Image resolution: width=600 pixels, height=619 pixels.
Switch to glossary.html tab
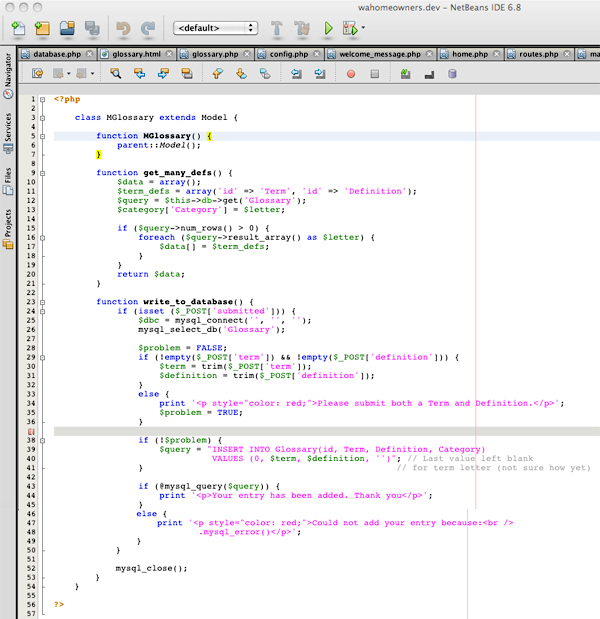coord(137,54)
